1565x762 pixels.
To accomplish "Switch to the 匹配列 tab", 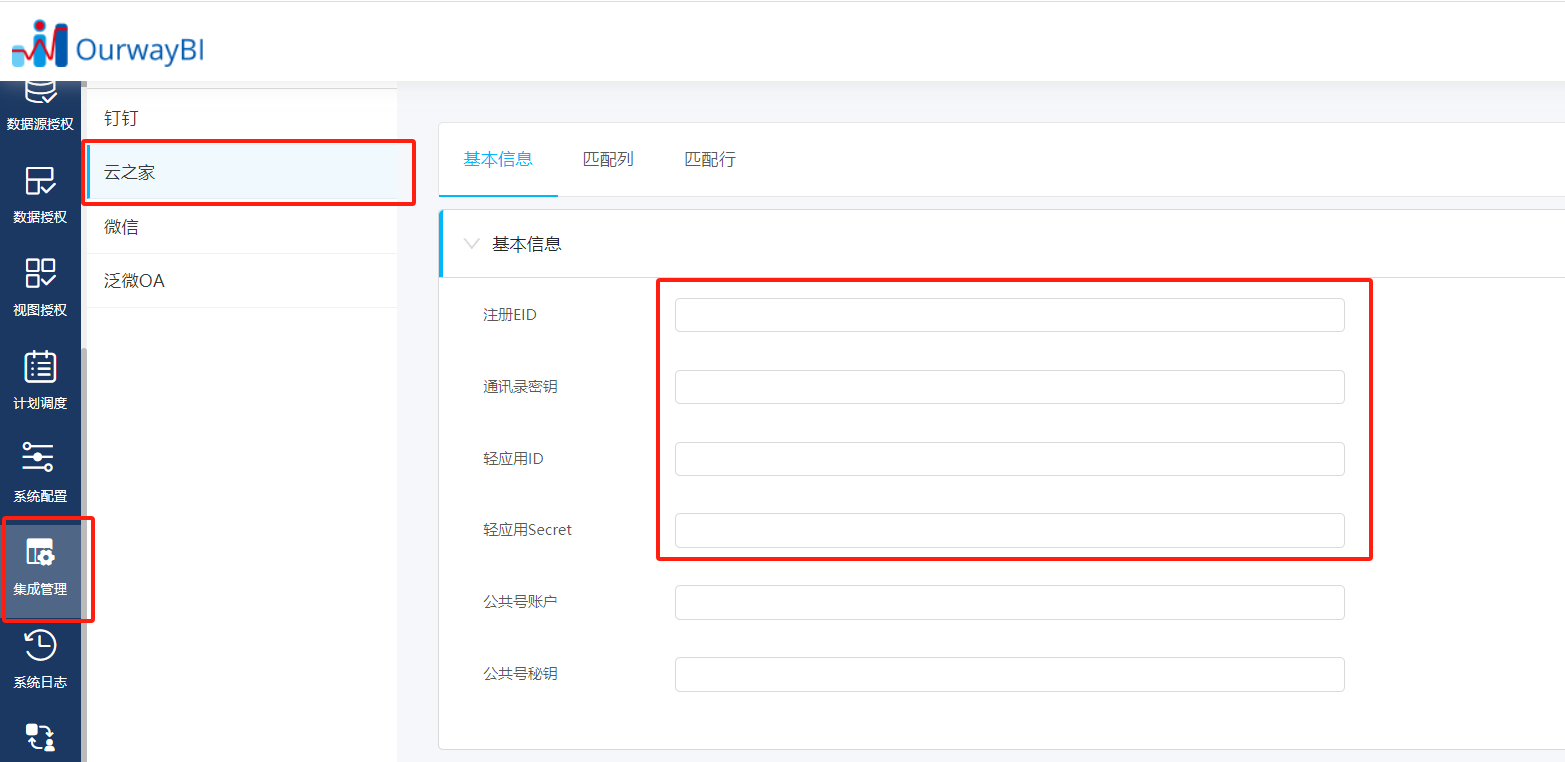I will [x=608, y=159].
